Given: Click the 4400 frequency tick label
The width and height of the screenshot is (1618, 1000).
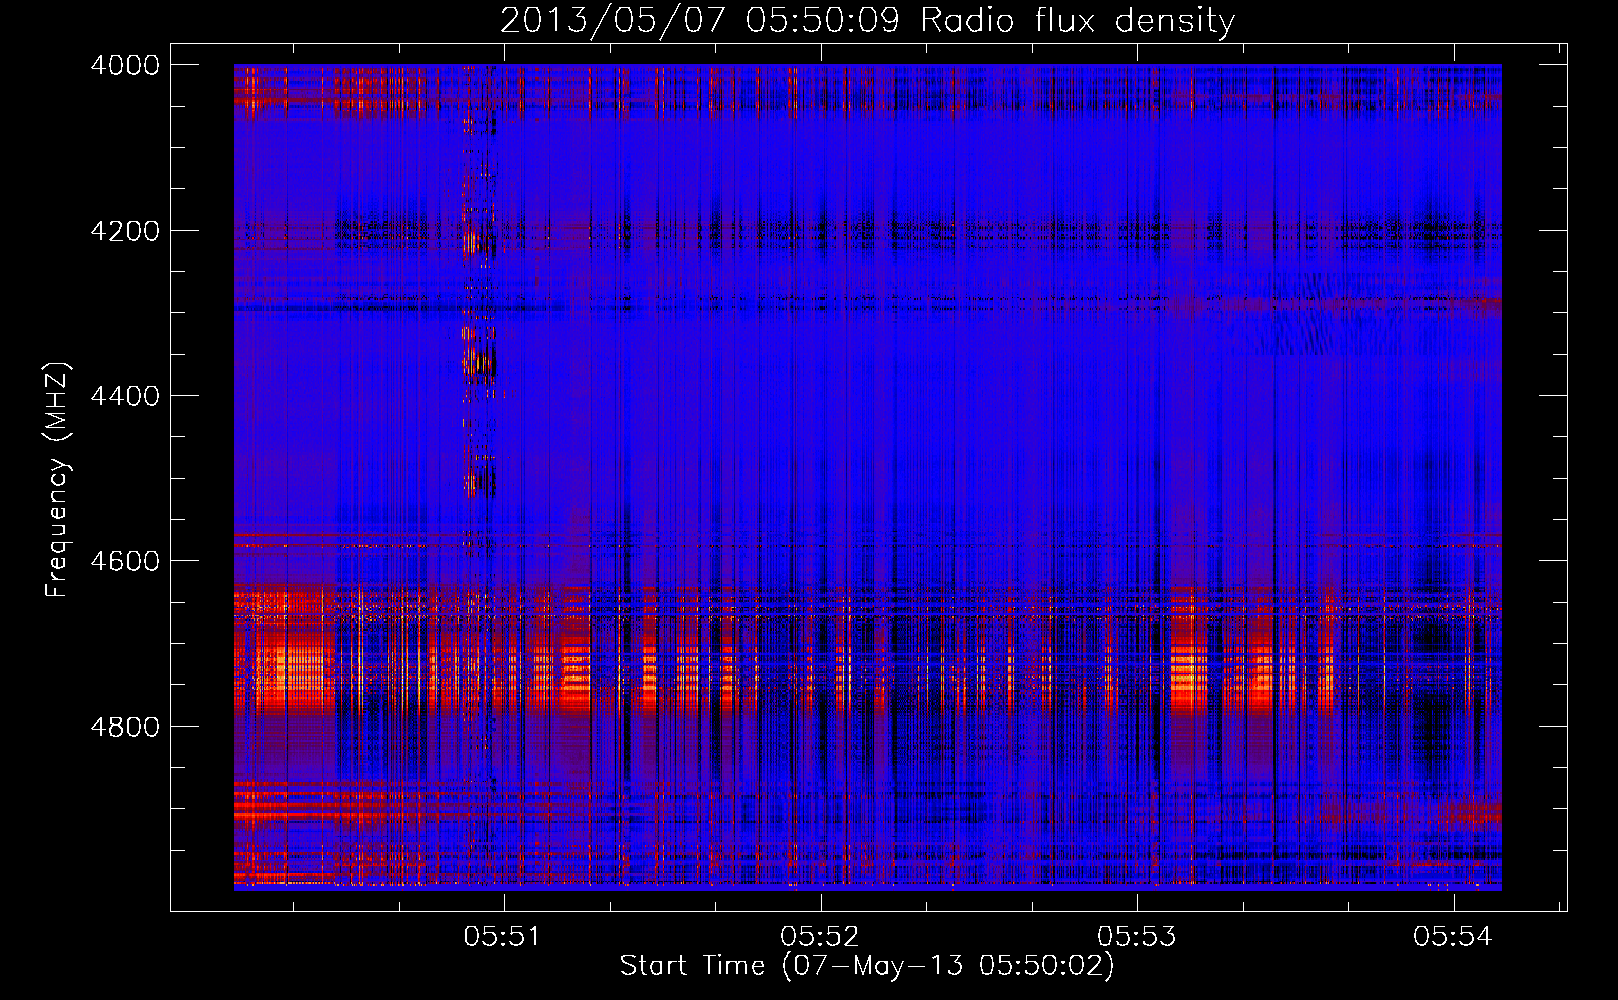Looking at the screenshot, I should [x=125, y=396].
